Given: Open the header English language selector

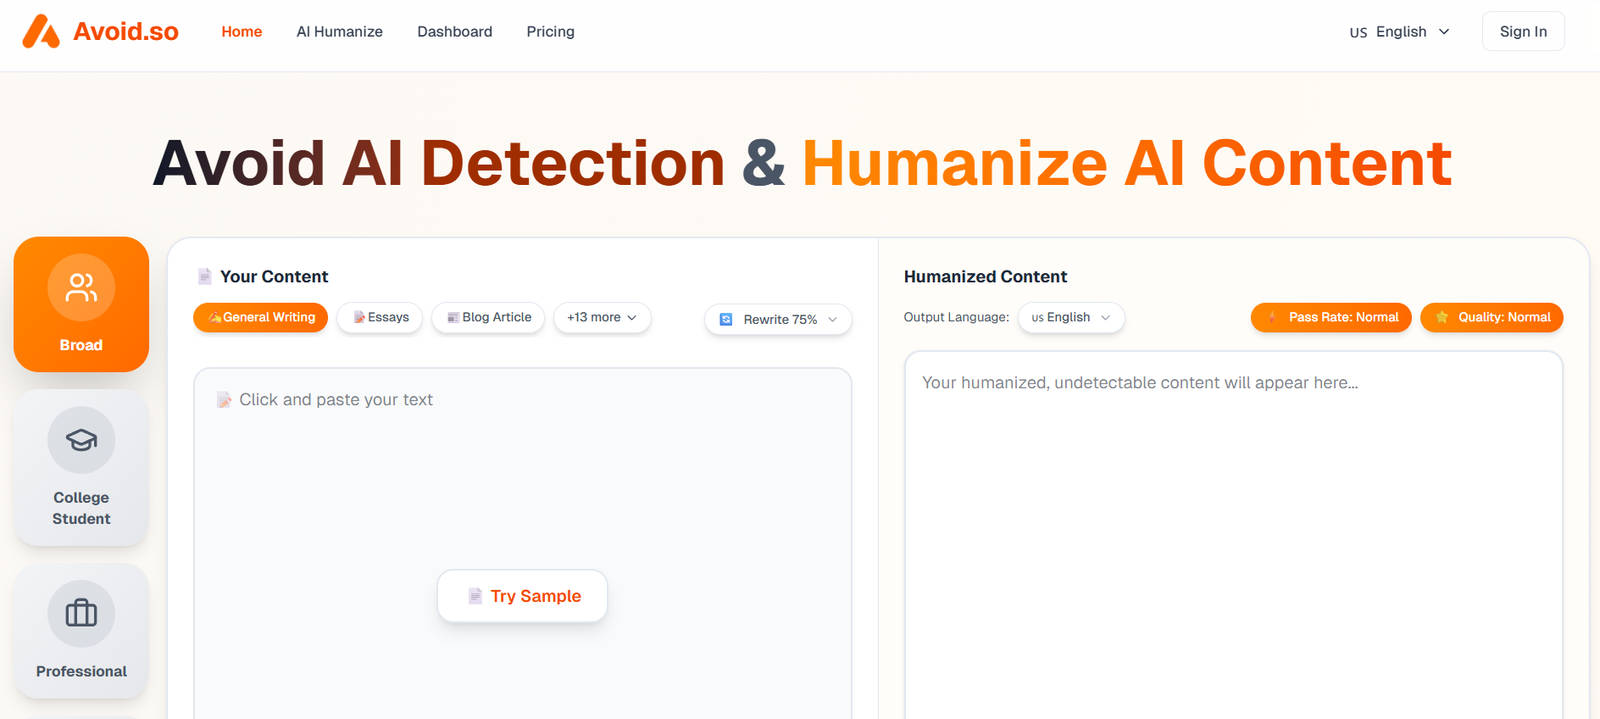Looking at the screenshot, I should pos(1399,32).
